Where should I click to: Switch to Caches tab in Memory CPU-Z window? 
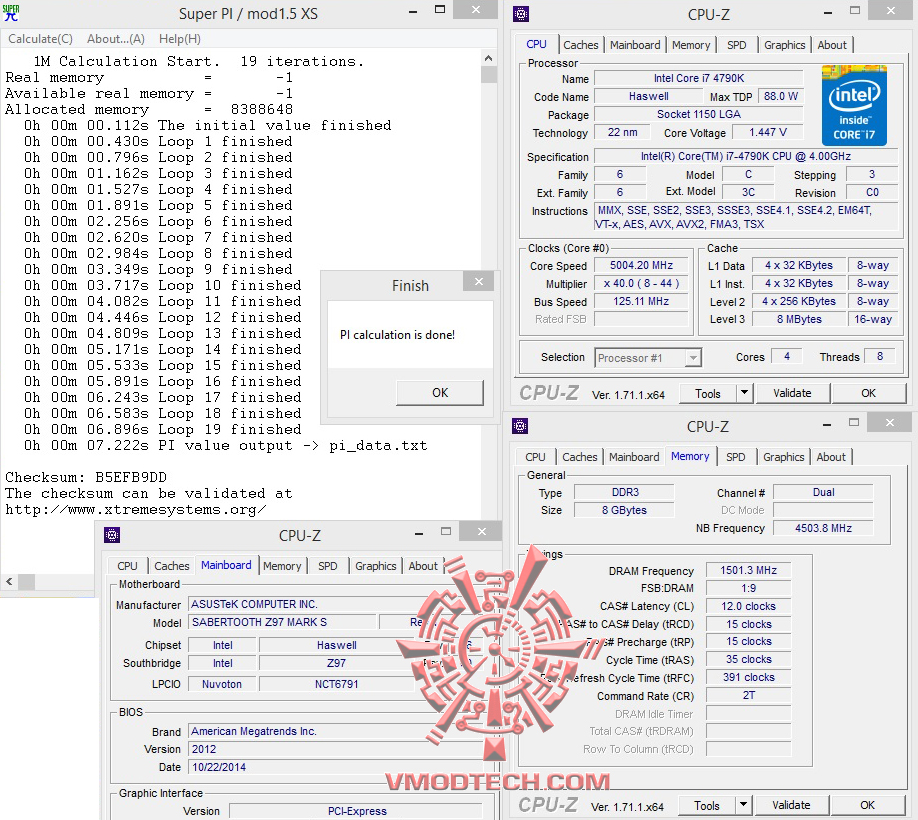580,457
